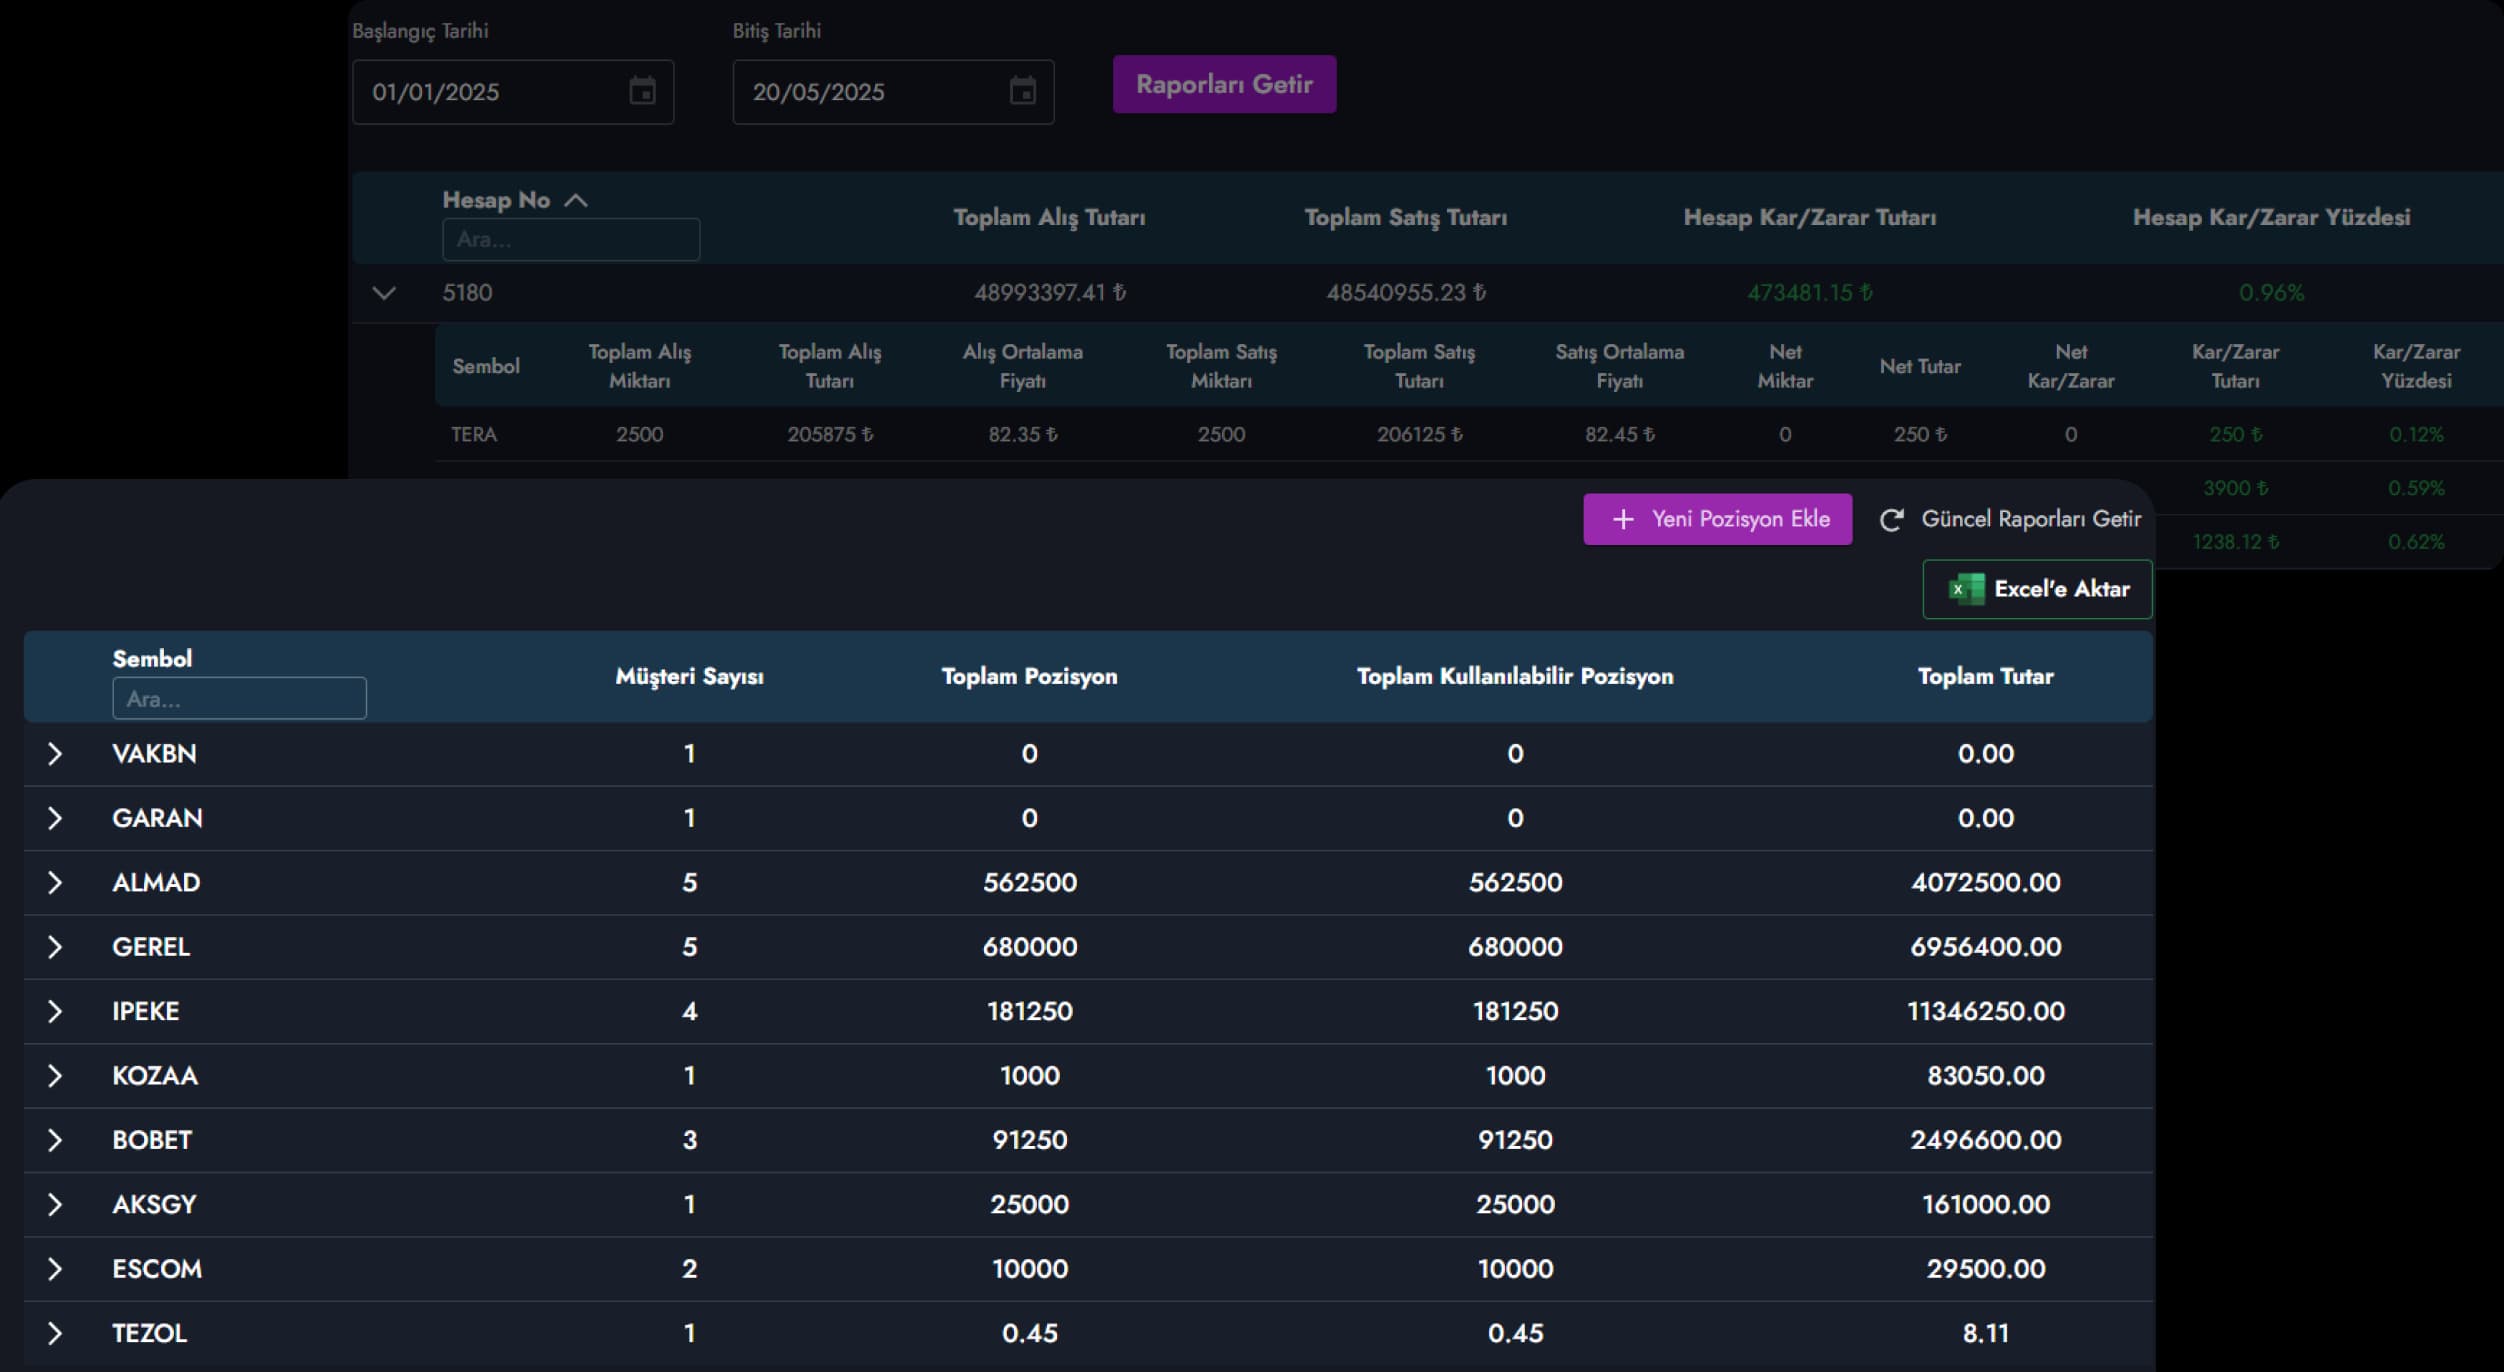
Task: Expand the BOBET row chevron
Action: point(55,1140)
